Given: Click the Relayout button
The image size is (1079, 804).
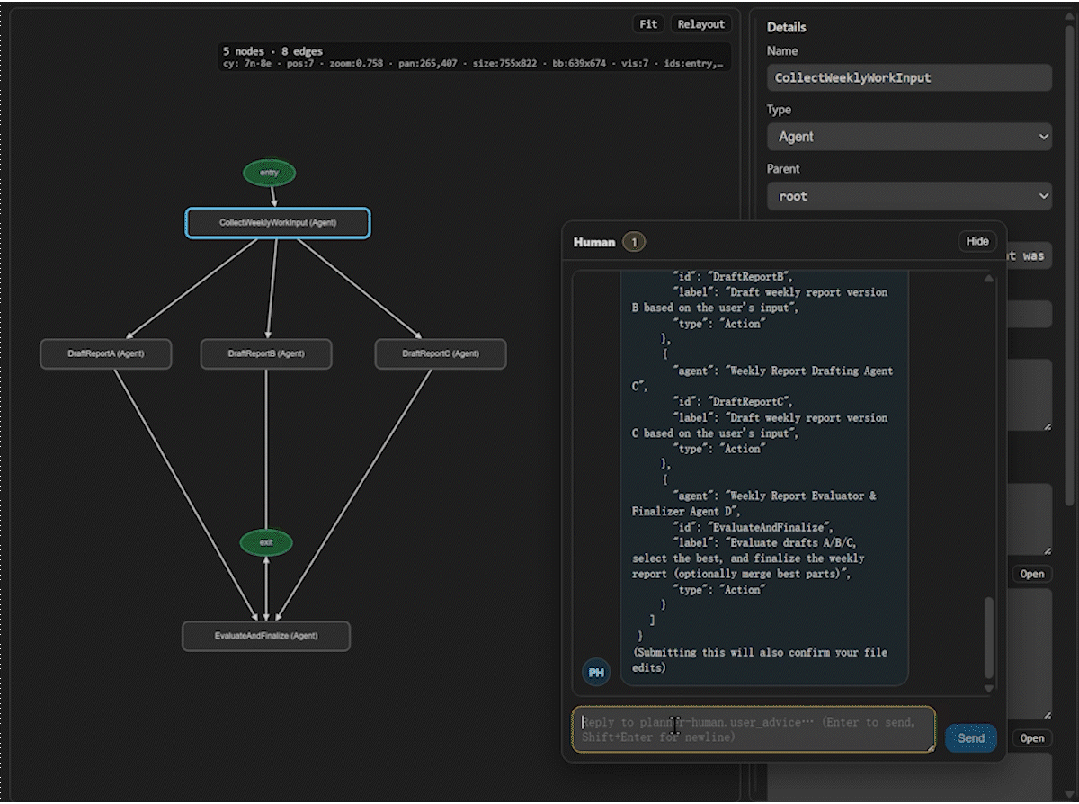Looking at the screenshot, I should [701, 24].
